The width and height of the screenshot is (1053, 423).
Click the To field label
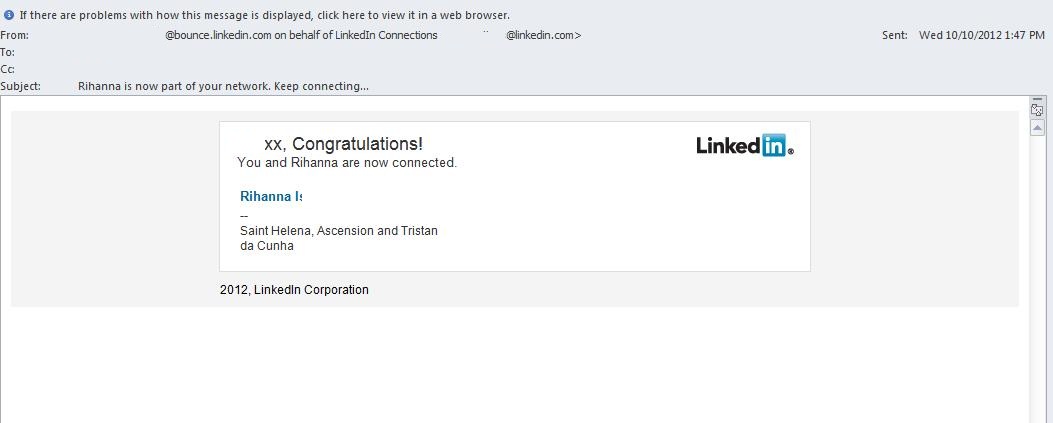coord(8,52)
